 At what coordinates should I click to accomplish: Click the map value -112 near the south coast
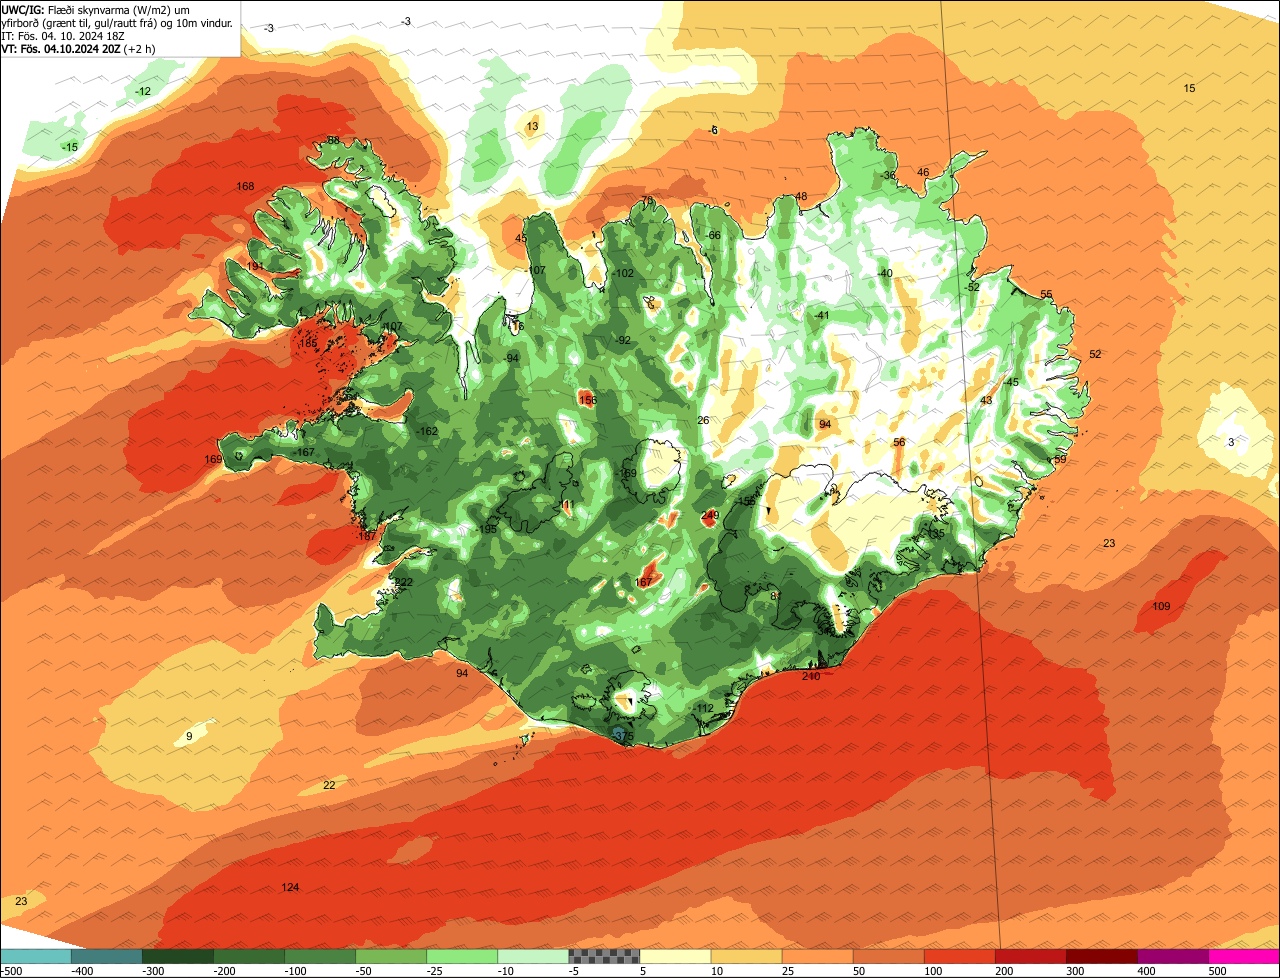pos(704,708)
